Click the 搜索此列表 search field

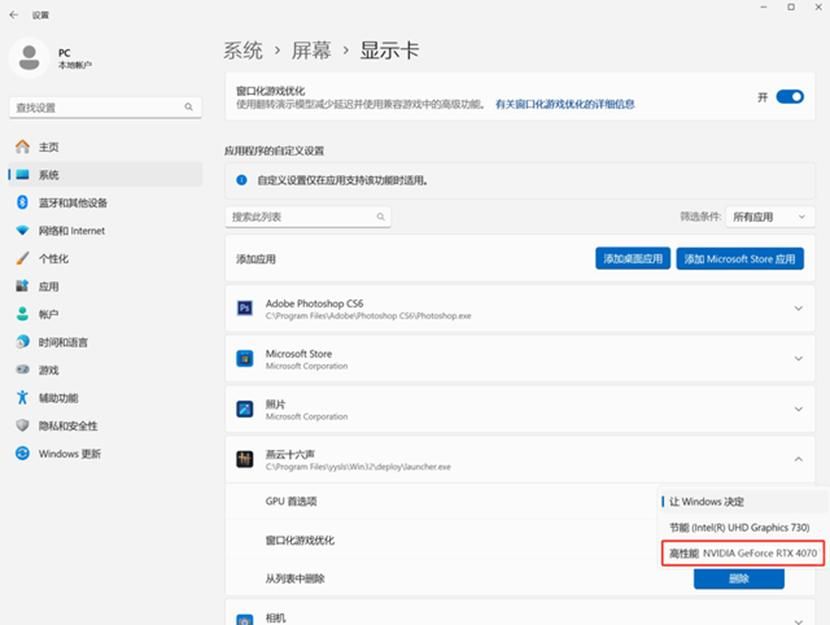click(x=308, y=216)
